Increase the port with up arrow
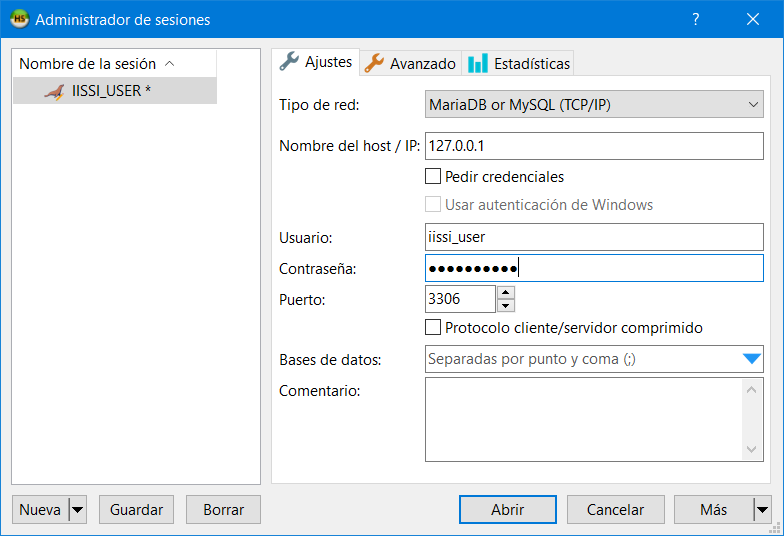 point(506,292)
